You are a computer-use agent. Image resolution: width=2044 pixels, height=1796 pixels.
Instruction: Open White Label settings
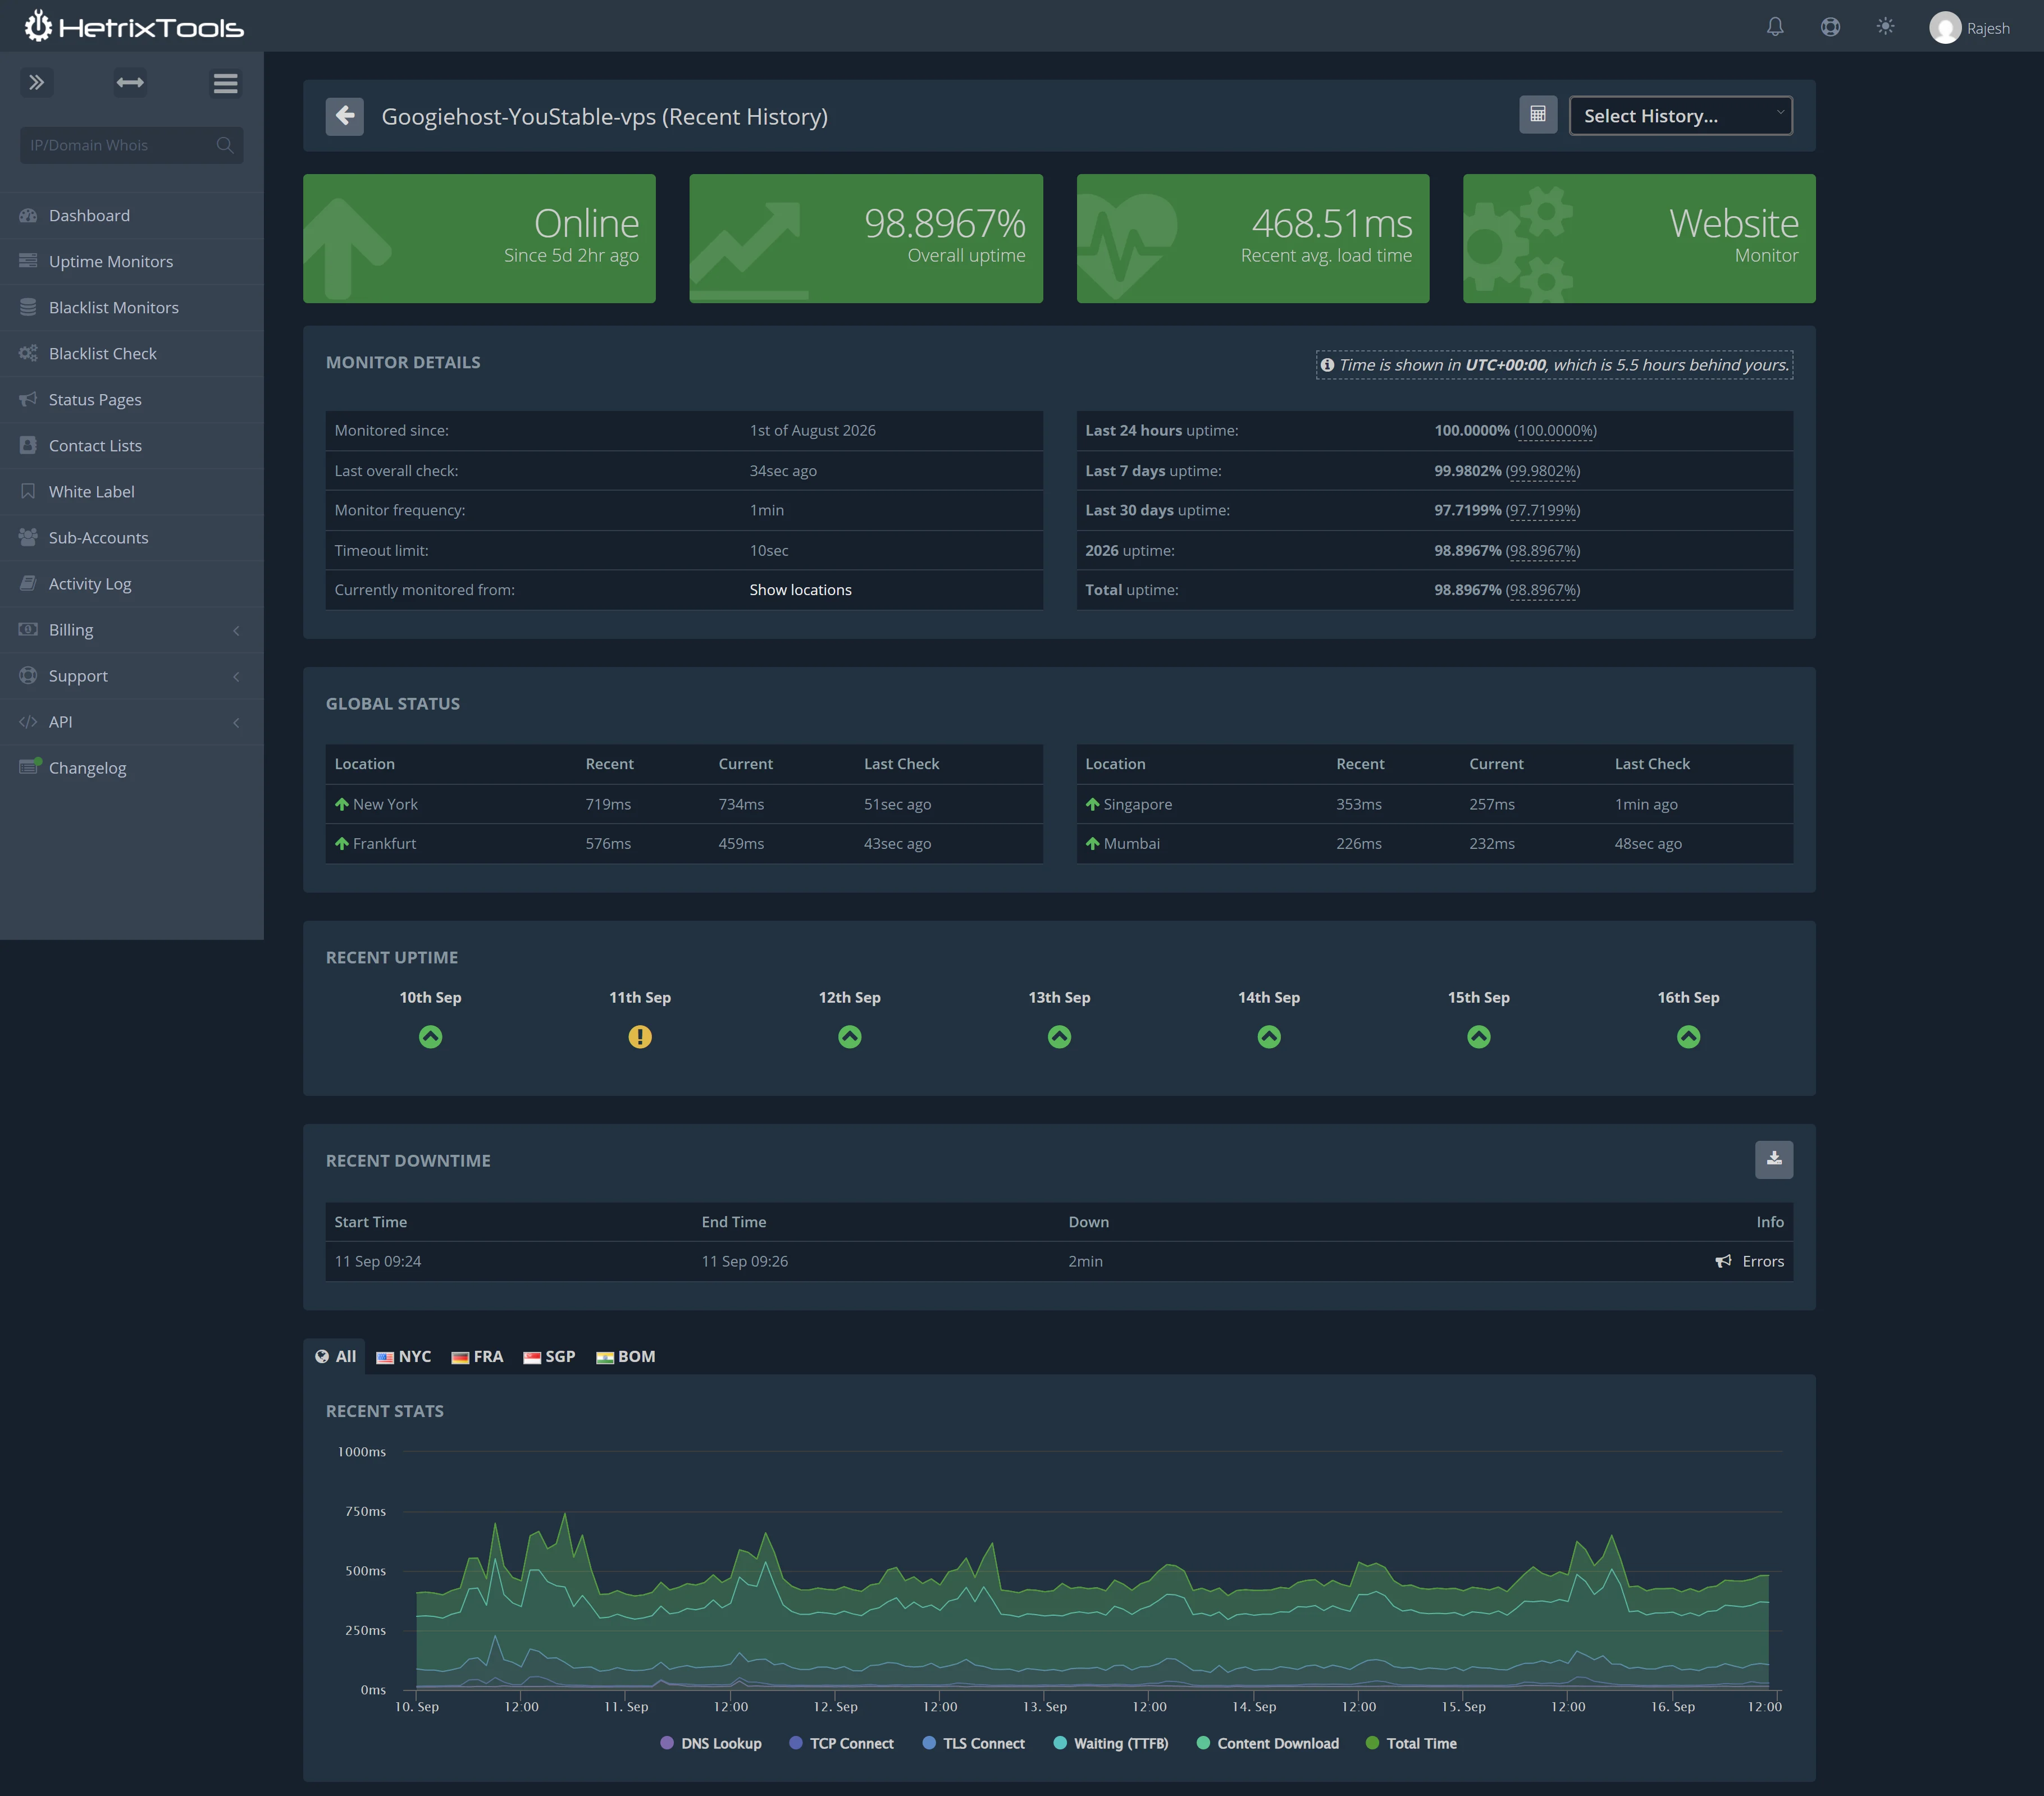[132, 491]
